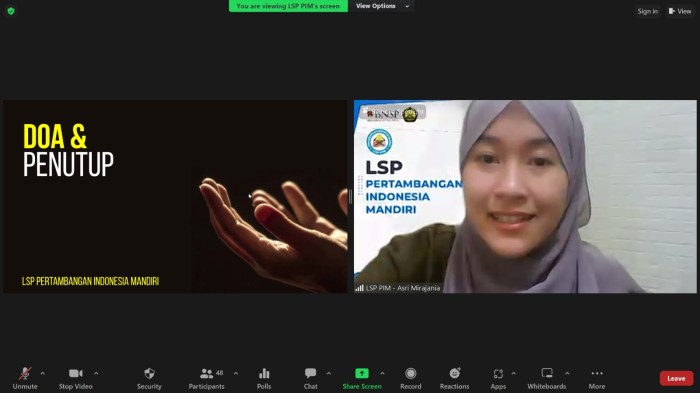Click the 'You are viewing LSP PIM's screen' banner
The height and width of the screenshot is (393, 700).
tap(288, 6)
